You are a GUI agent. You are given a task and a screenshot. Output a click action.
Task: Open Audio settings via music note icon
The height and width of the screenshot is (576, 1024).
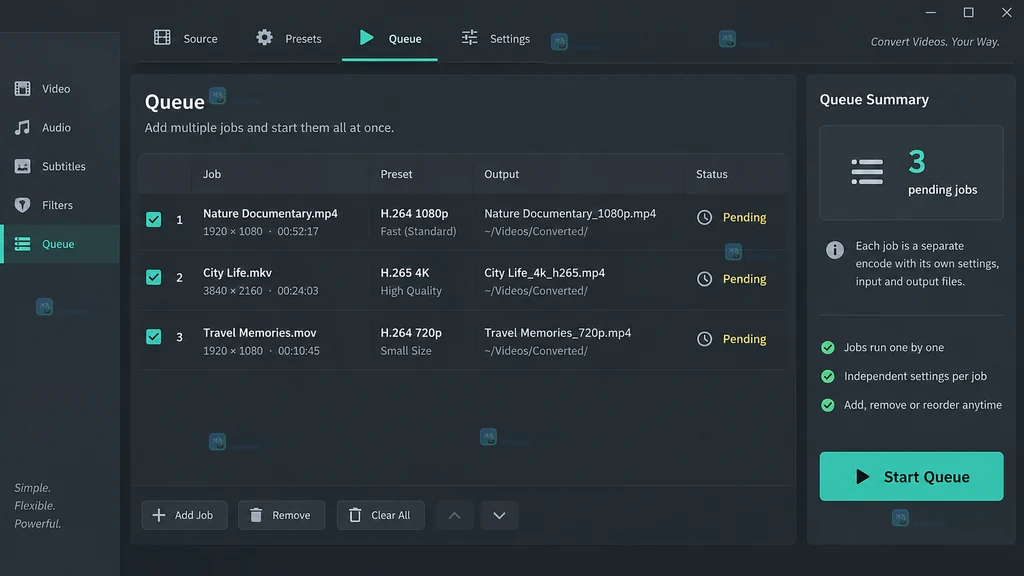pos(22,127)
